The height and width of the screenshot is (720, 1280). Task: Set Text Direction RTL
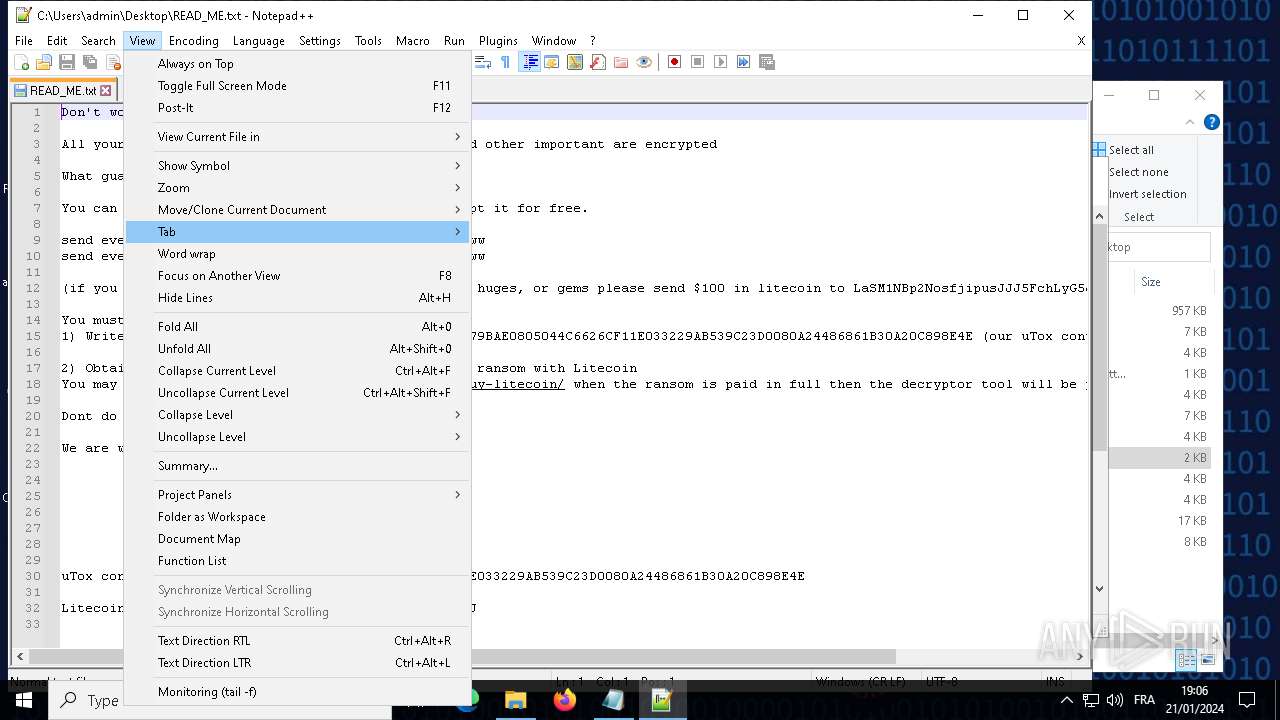(297, 641)
